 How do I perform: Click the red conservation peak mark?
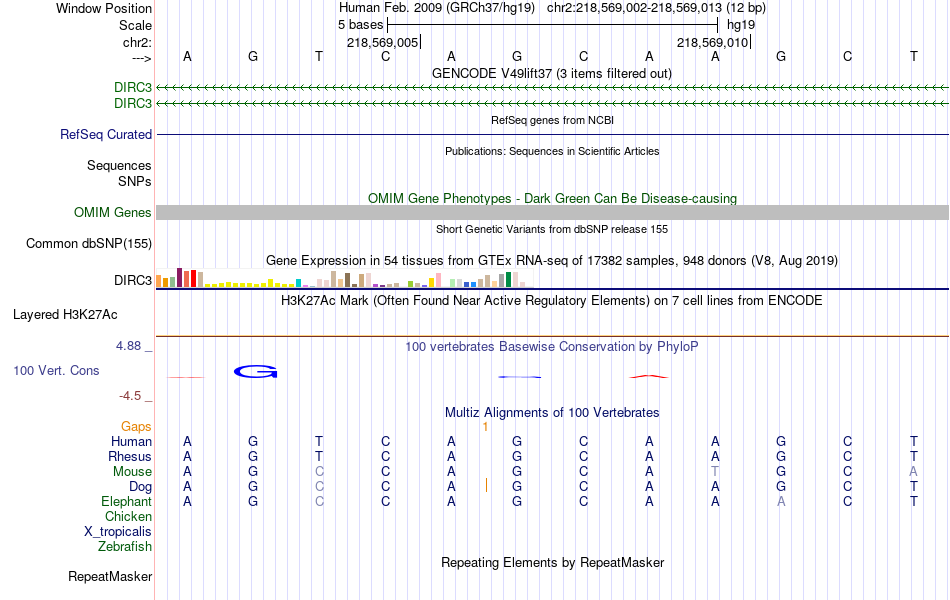point(649,376)
